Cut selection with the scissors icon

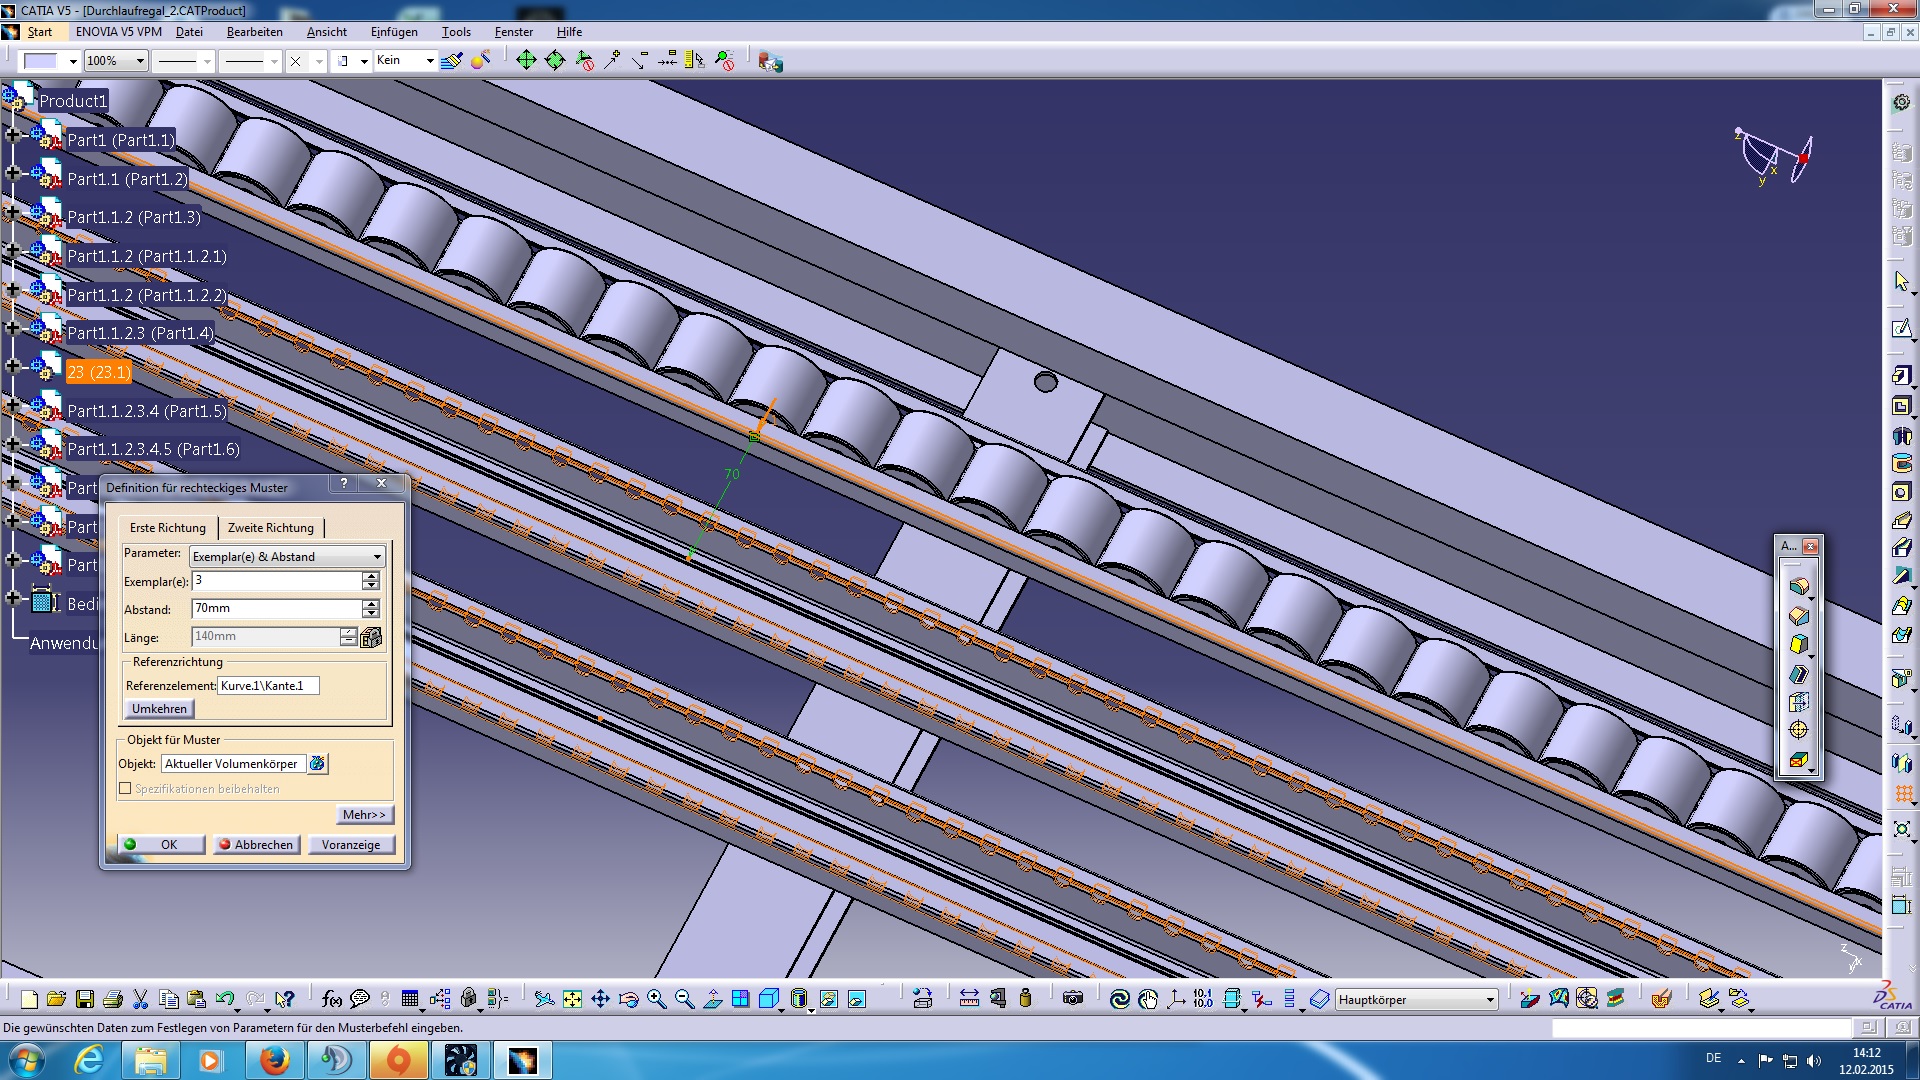[141, 999]
